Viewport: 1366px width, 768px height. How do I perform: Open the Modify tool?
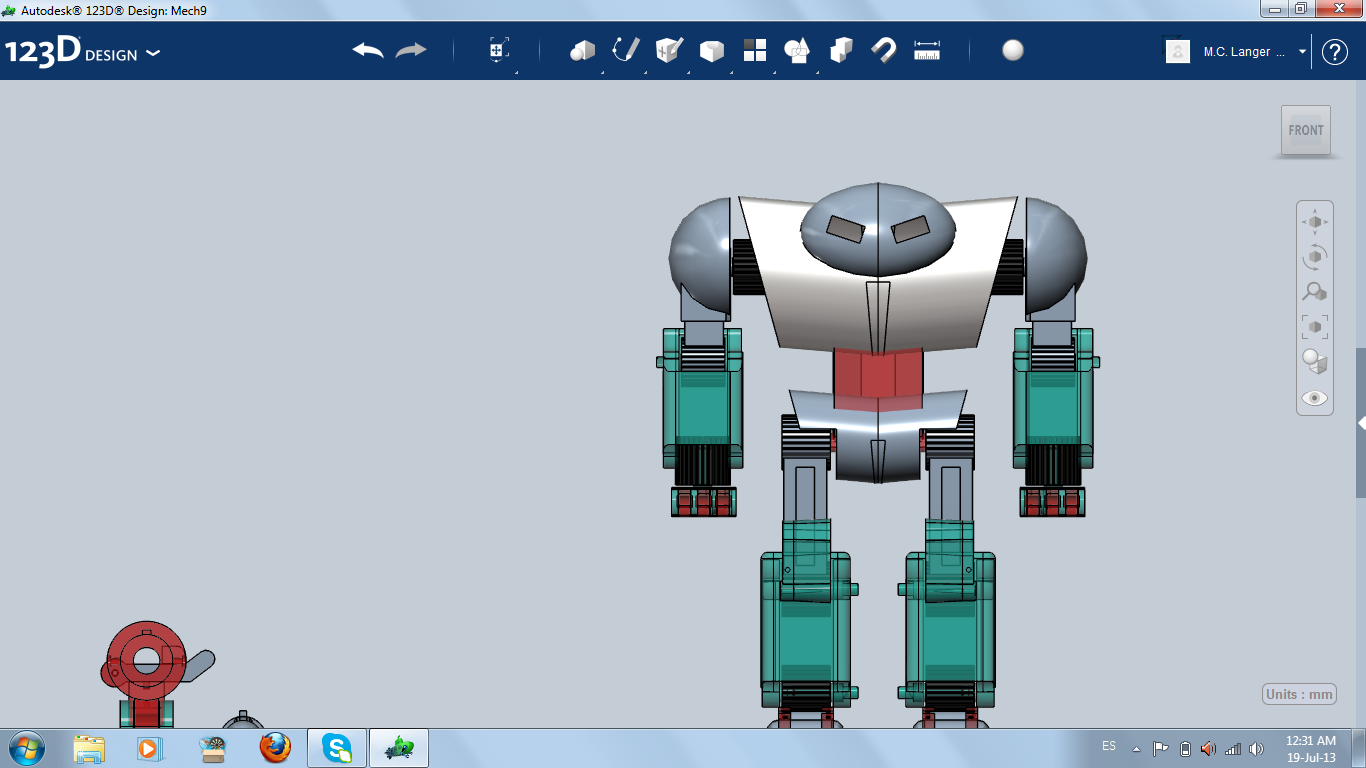coord(711,51)
